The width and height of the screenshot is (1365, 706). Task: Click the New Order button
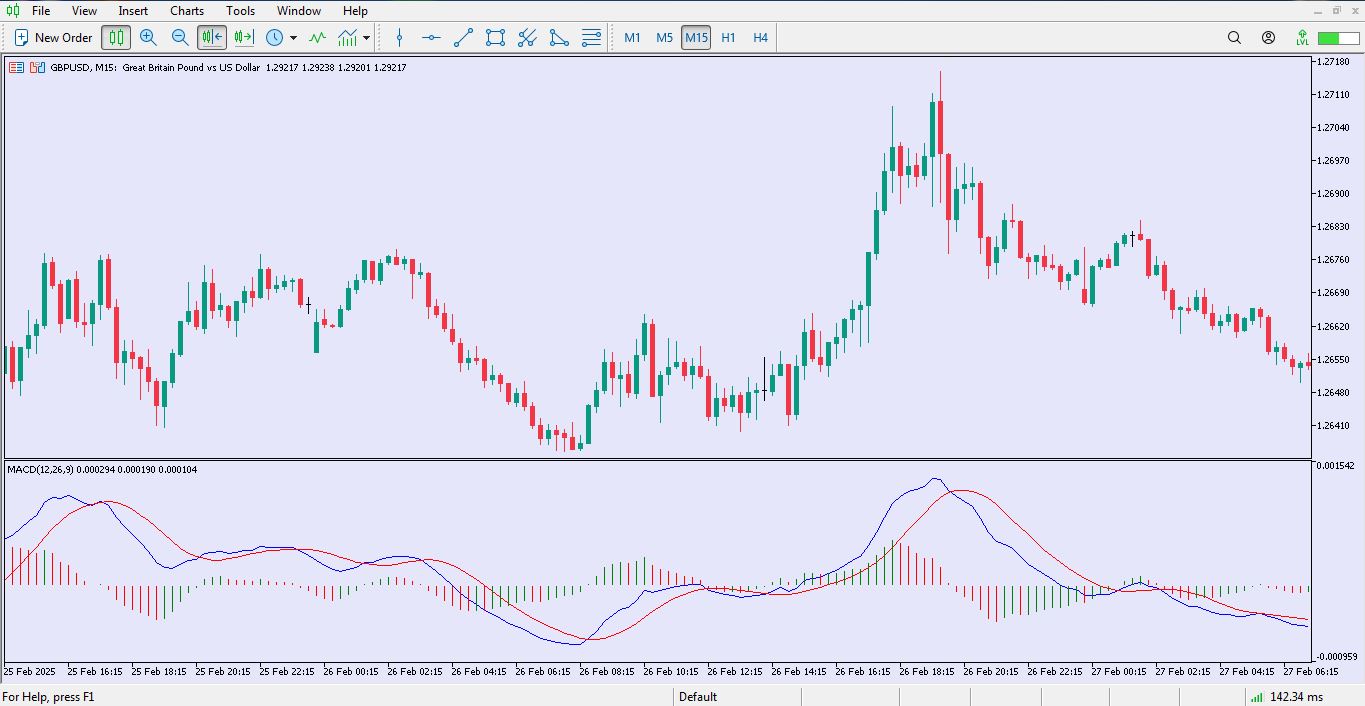pos(53,38)
